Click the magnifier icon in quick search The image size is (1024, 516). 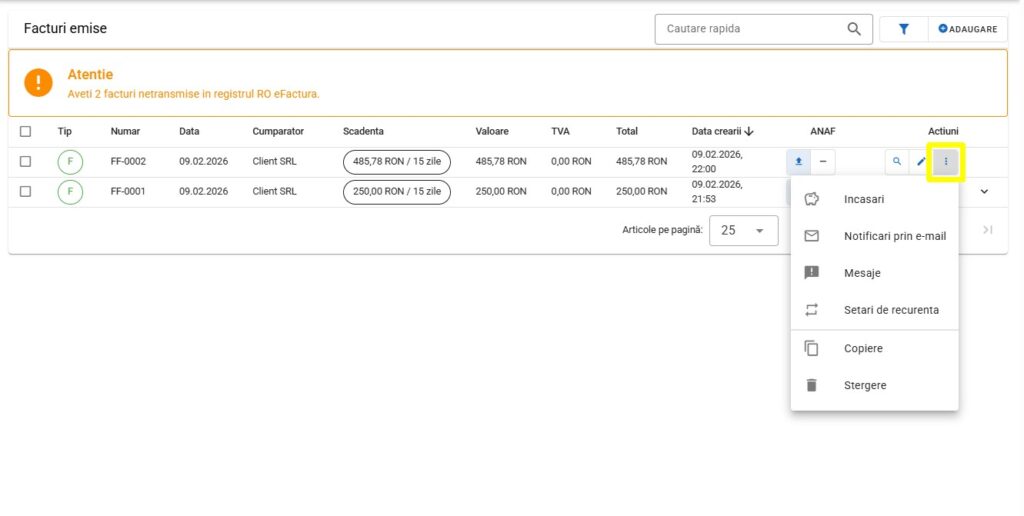[x=853, y=29]
